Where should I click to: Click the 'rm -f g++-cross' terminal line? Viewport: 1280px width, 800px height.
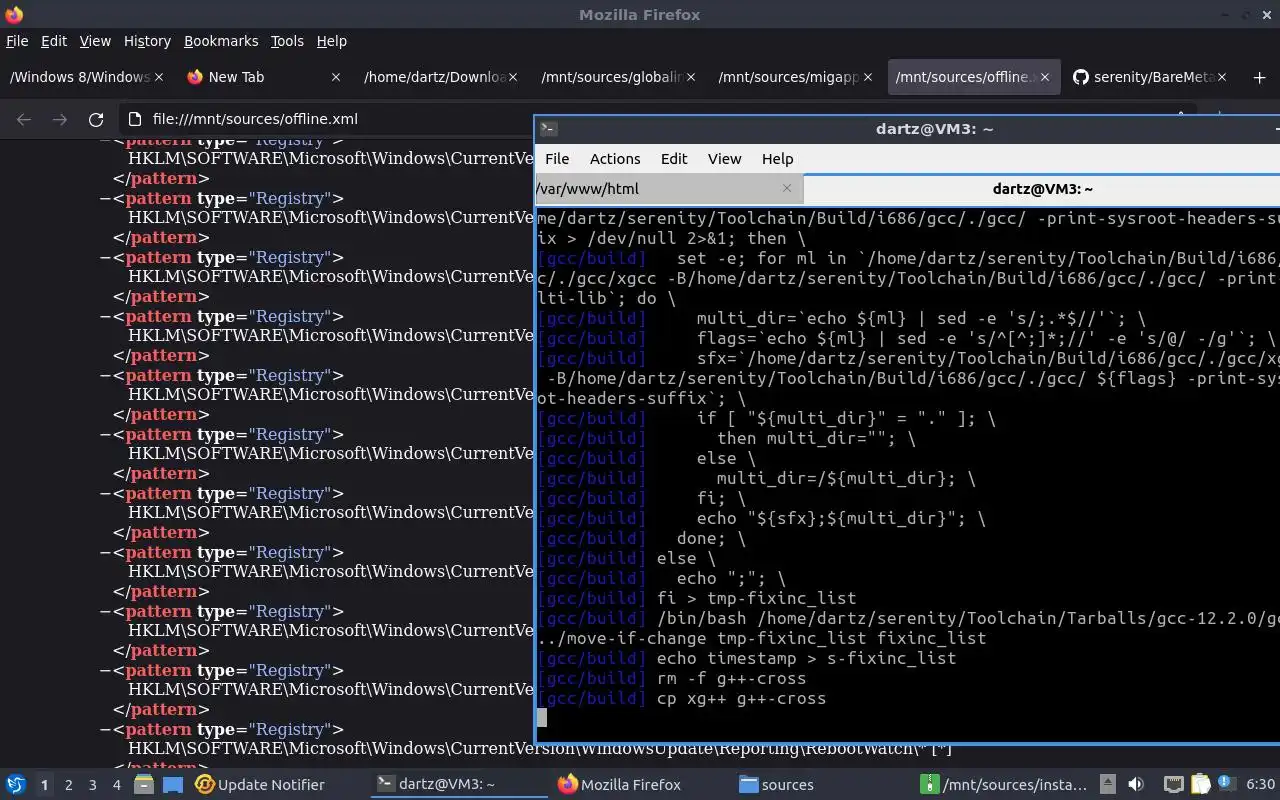click(x=731, y=678)
